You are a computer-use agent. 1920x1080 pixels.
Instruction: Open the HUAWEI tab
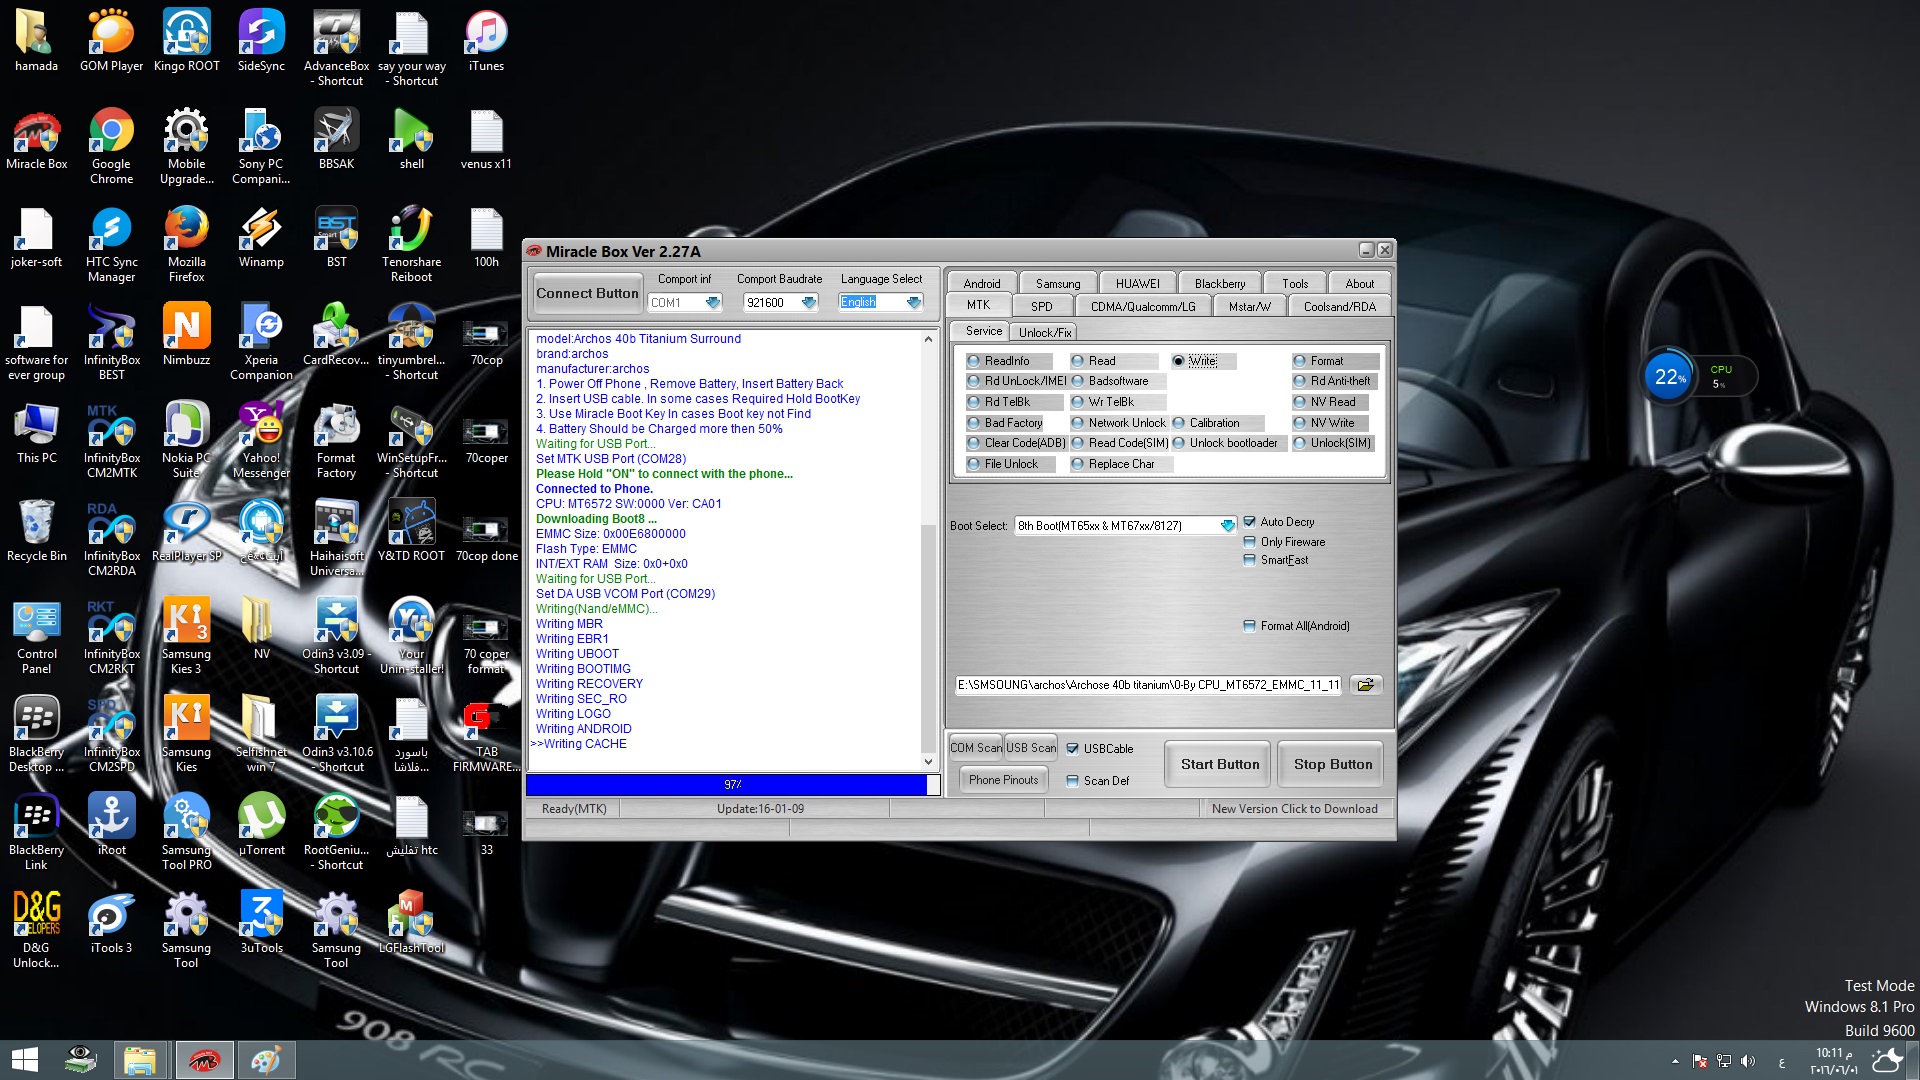[1138, 284]
